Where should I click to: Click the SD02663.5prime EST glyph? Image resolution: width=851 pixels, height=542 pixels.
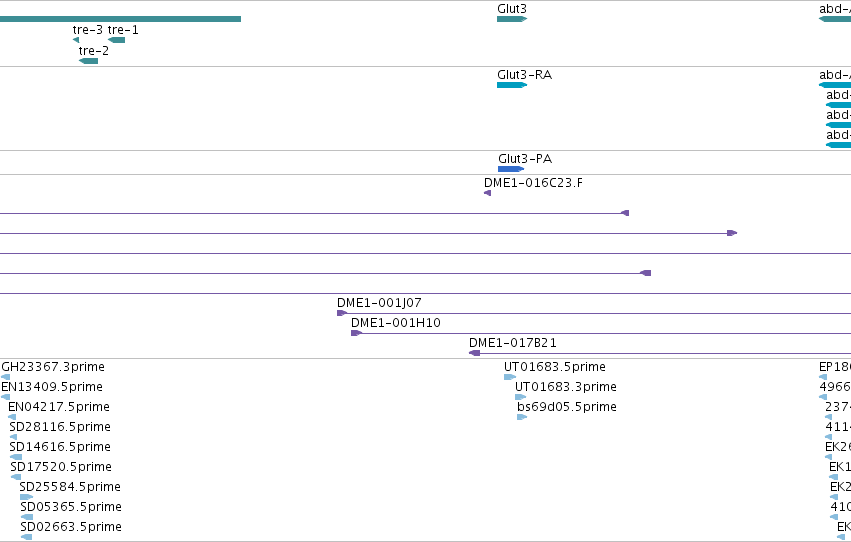(26, 537)
